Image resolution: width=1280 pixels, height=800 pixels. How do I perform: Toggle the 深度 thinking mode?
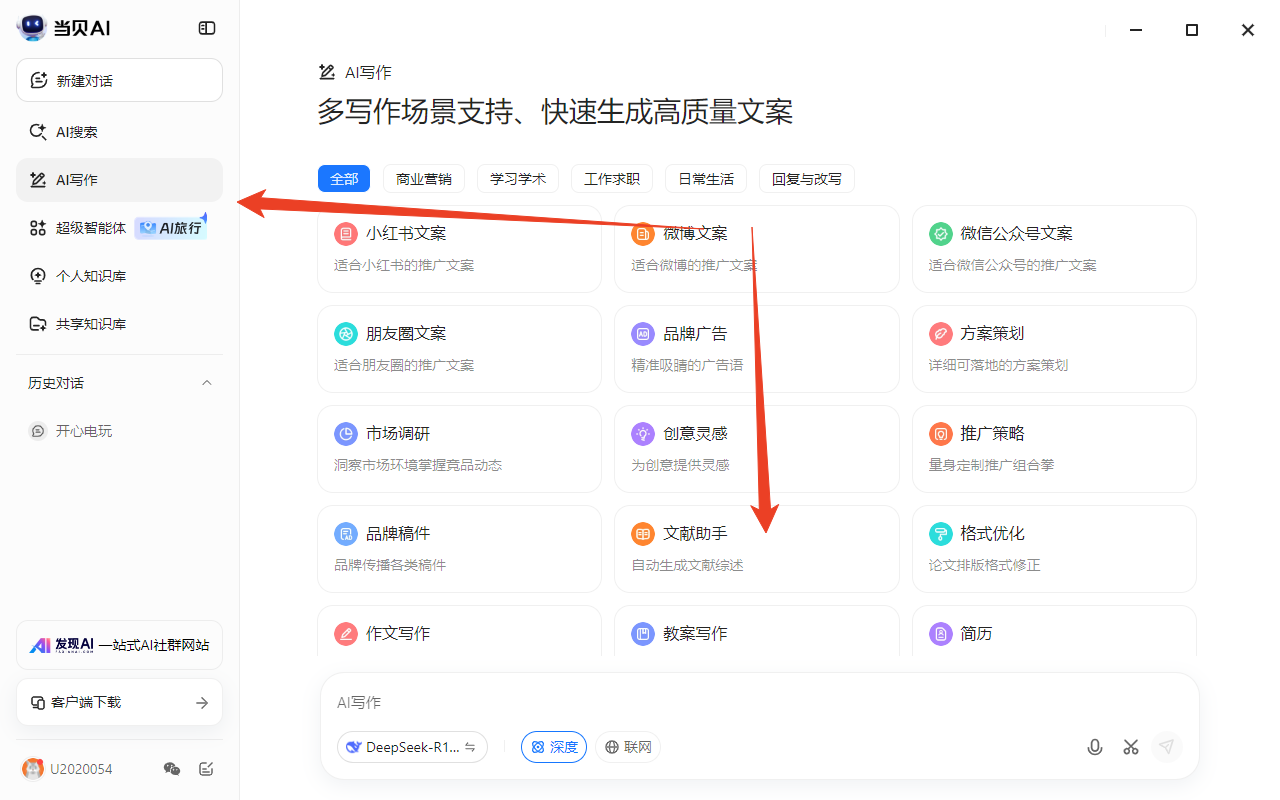click(554, 747)
